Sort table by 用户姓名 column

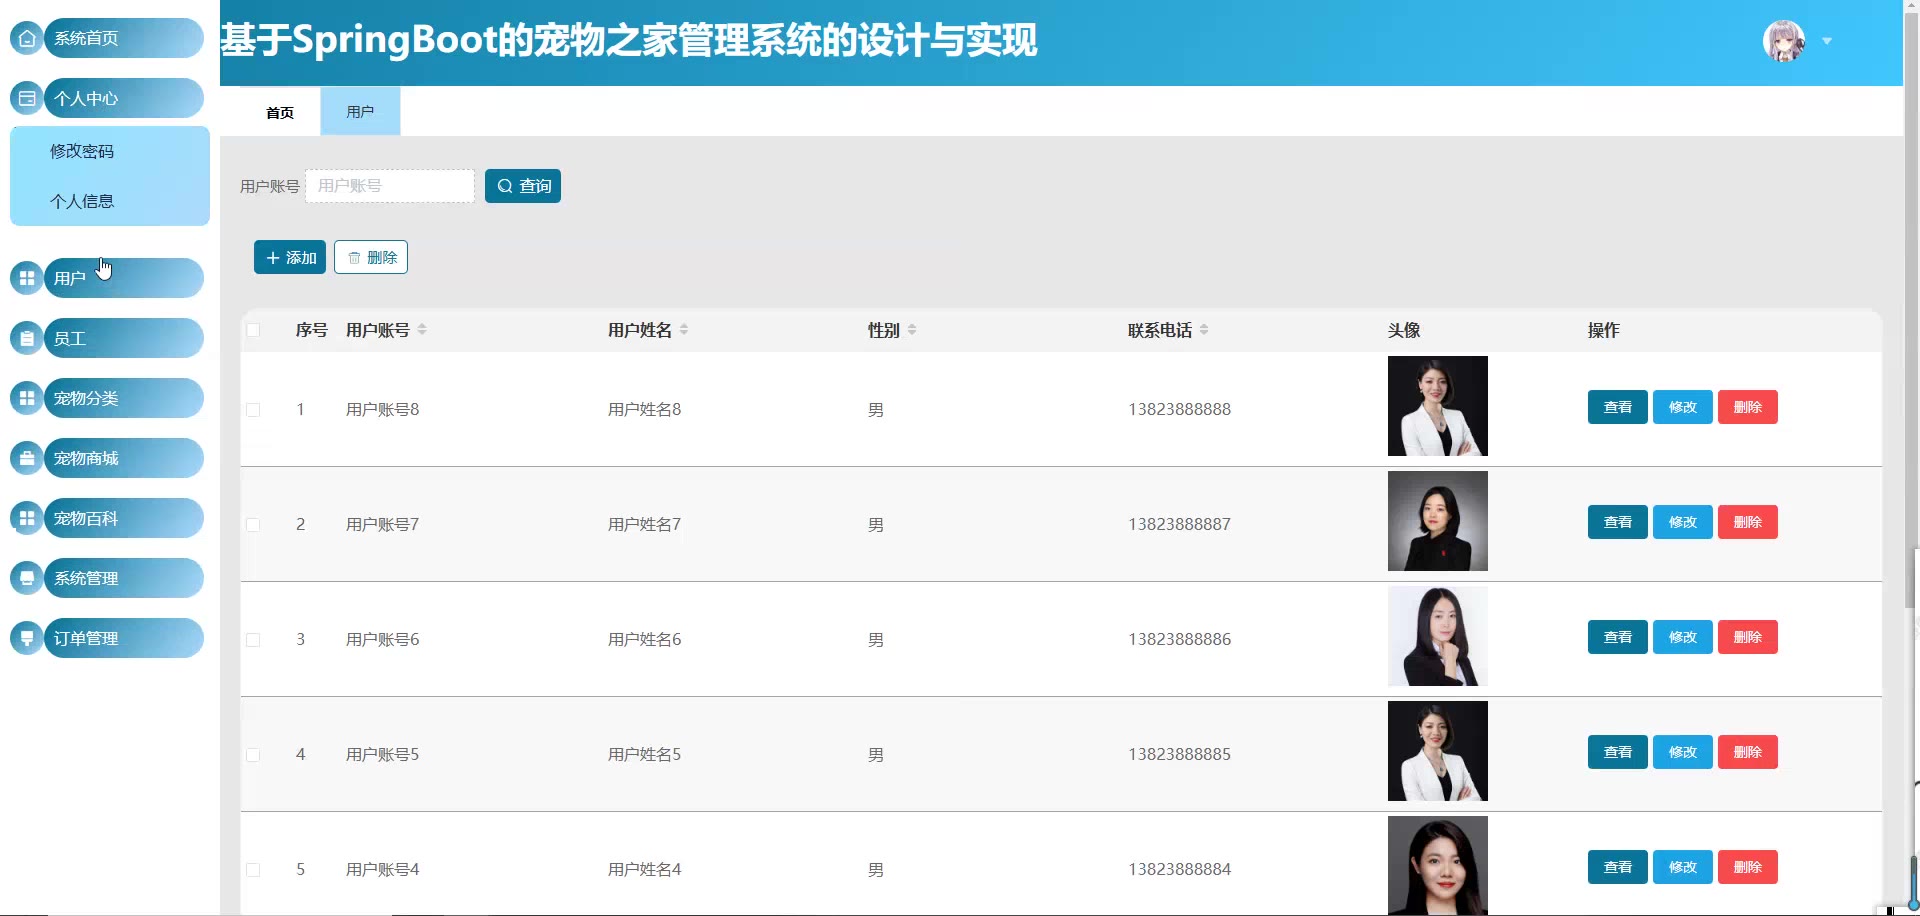(x=684, y=330)
